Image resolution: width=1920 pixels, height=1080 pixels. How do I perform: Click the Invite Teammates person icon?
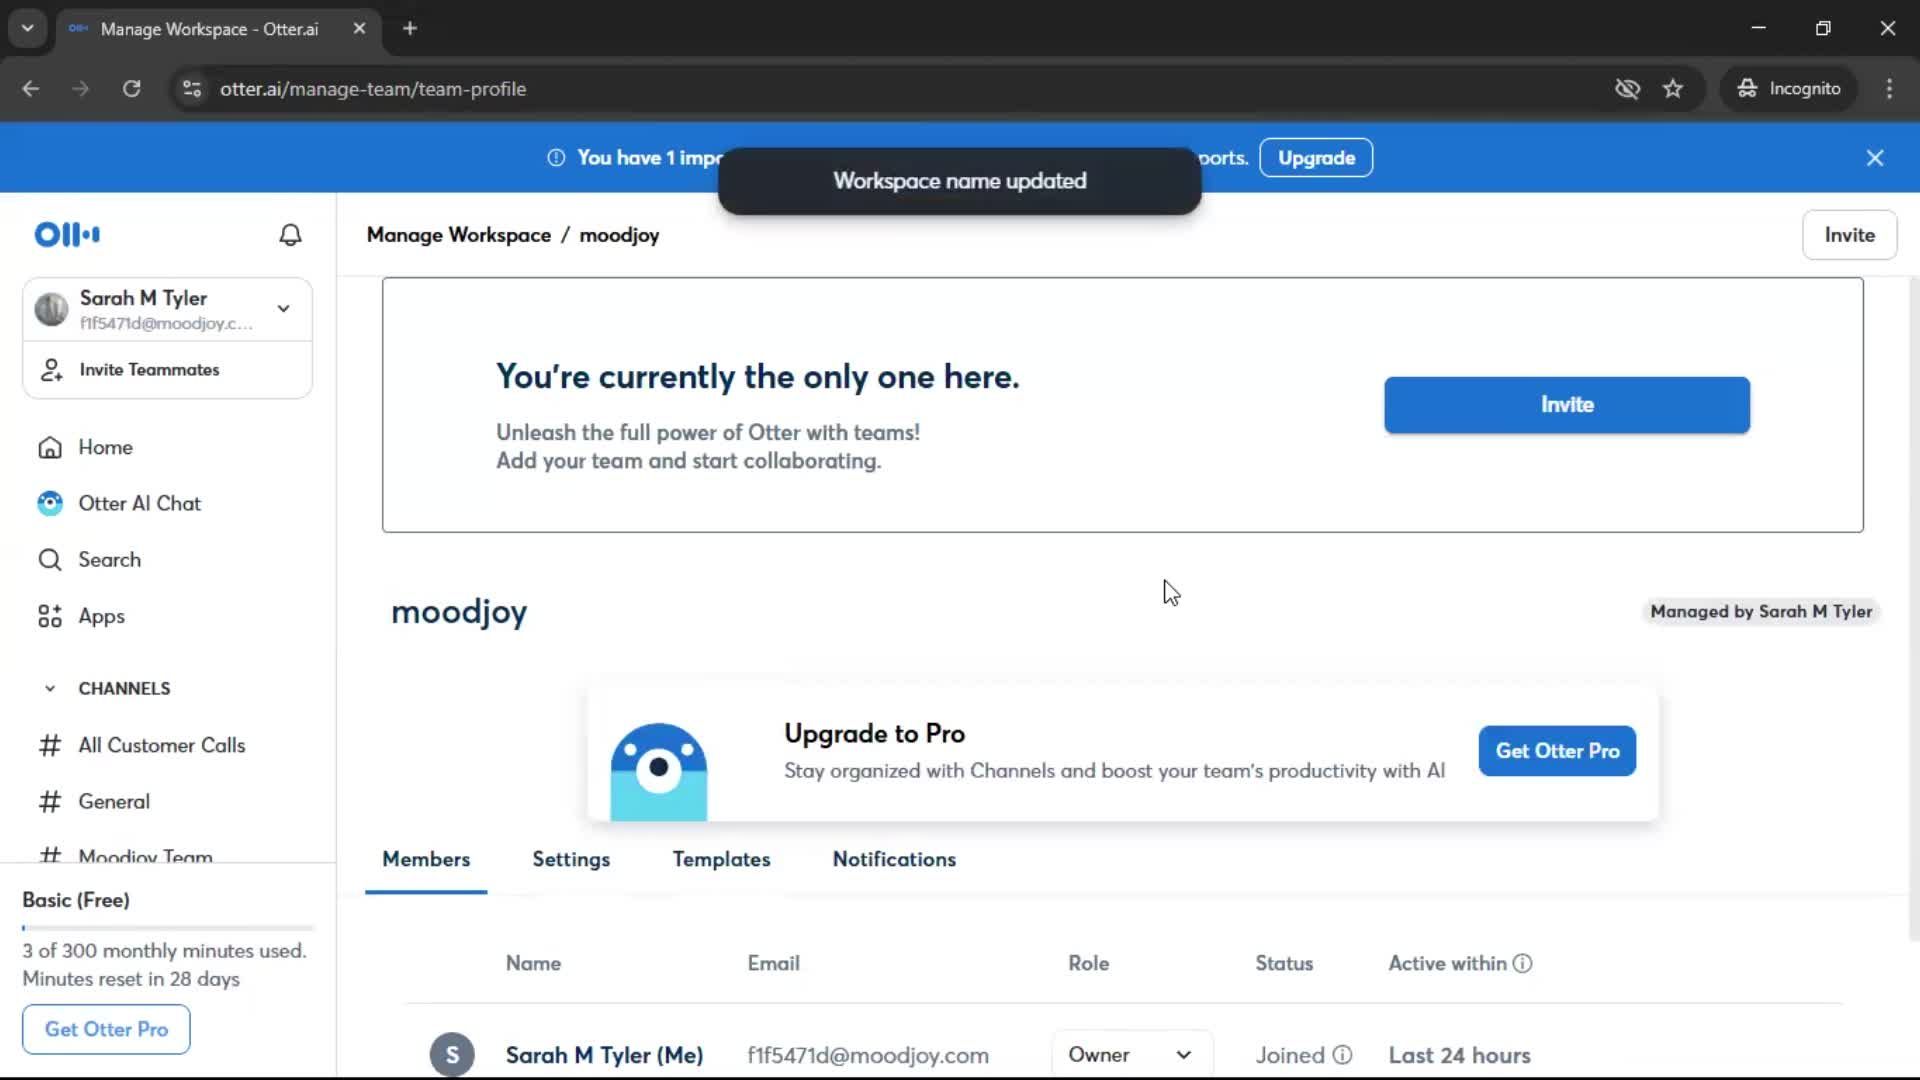click(x=51, y=370)
